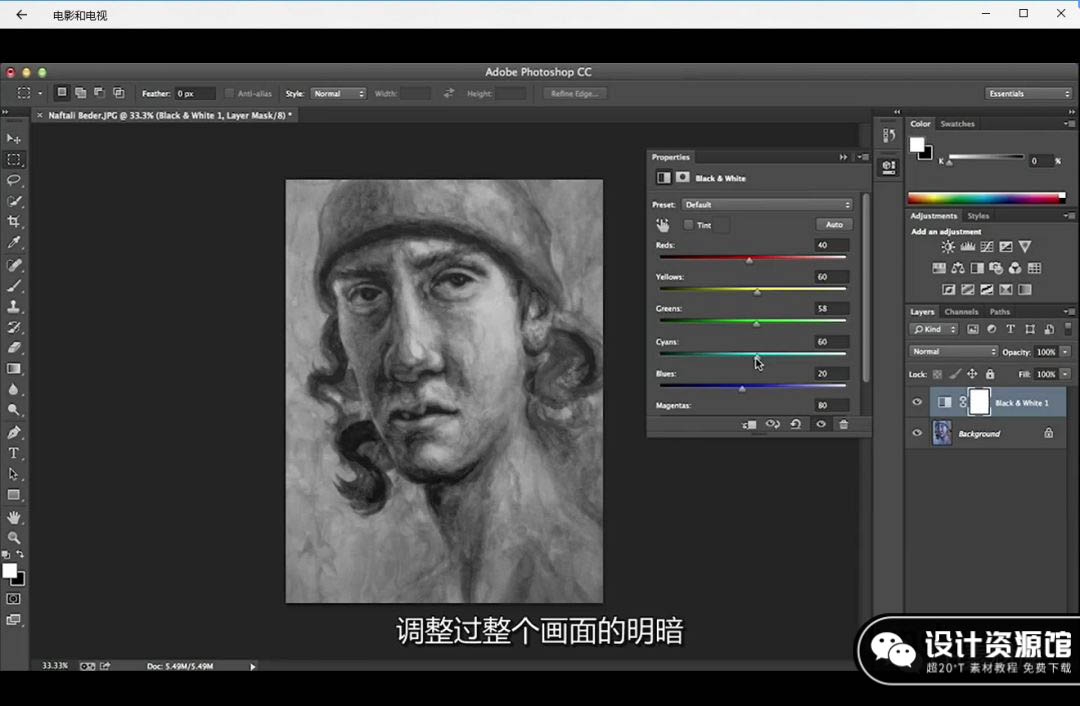1080x706 pixels.
Task: Select the Black & White 1 layer mask thumbnail
Action: [x=979, y=402]
